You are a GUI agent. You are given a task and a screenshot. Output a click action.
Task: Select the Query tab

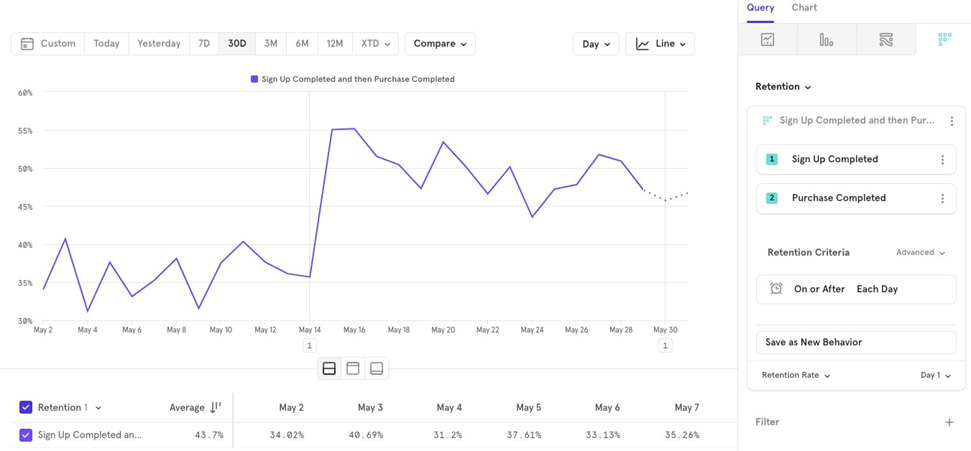tap(760, 8)
